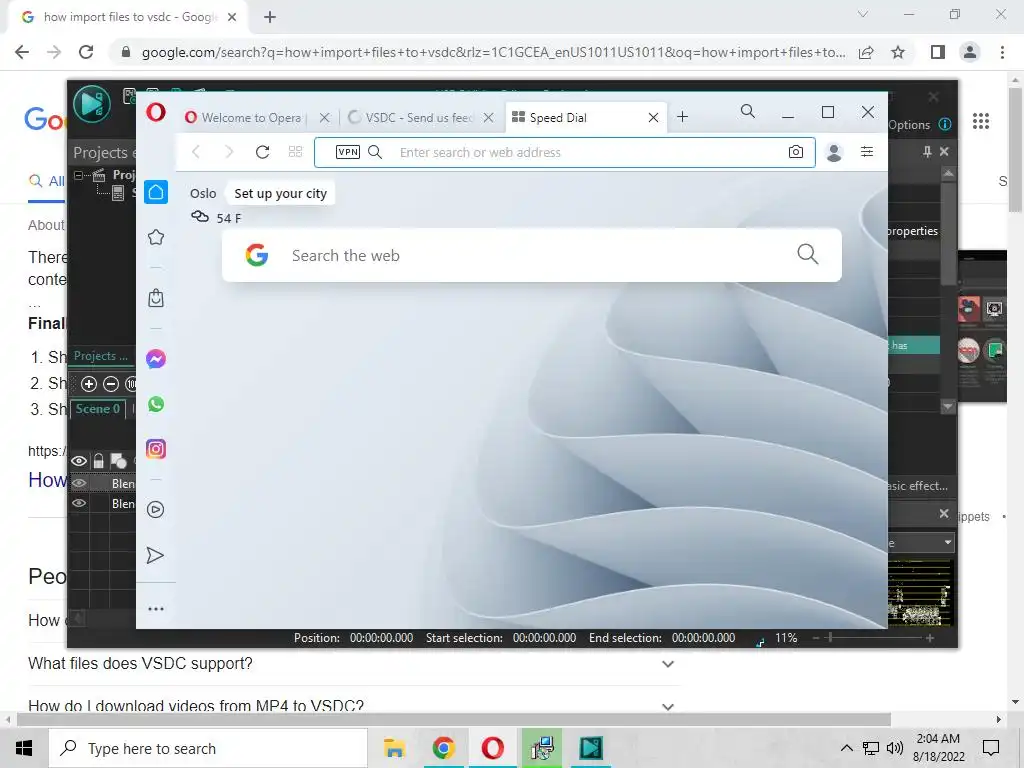Select the Projects explorer tab in VSDC

(101, 356)
